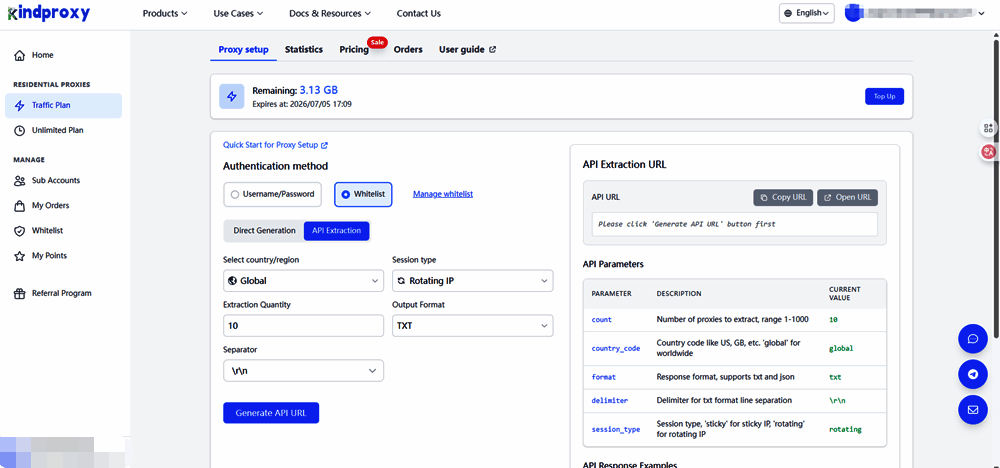Open the Manage whitelist link

[443, 194]
